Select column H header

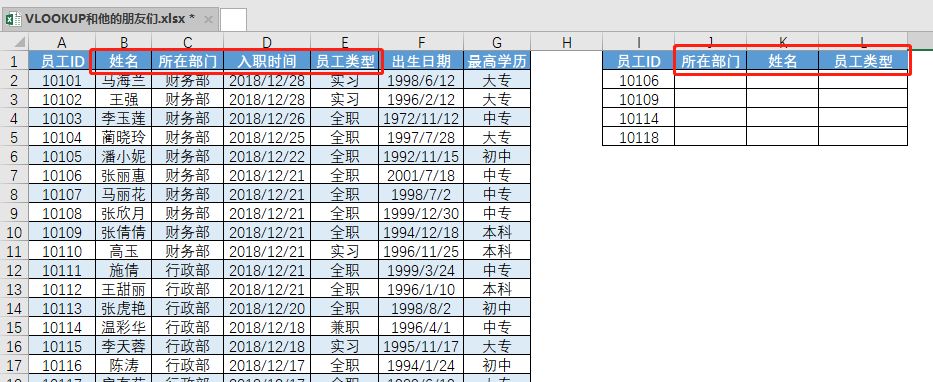[566, 42]
